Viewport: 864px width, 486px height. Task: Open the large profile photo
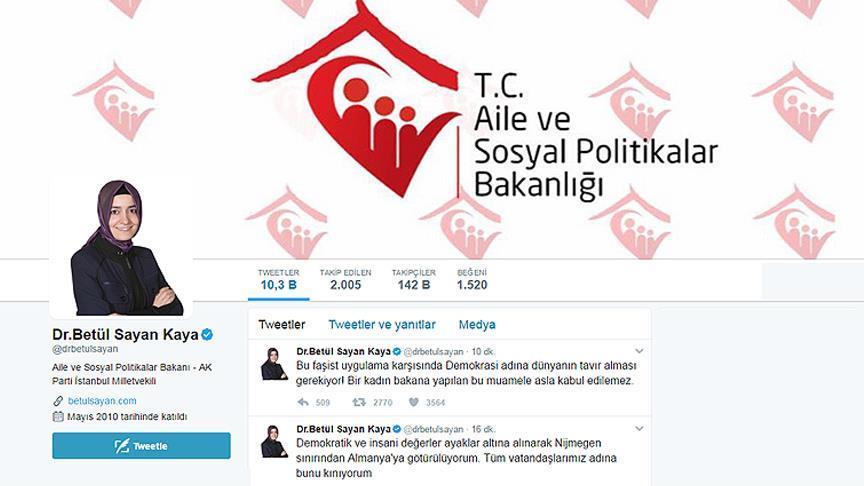point(121,247)
